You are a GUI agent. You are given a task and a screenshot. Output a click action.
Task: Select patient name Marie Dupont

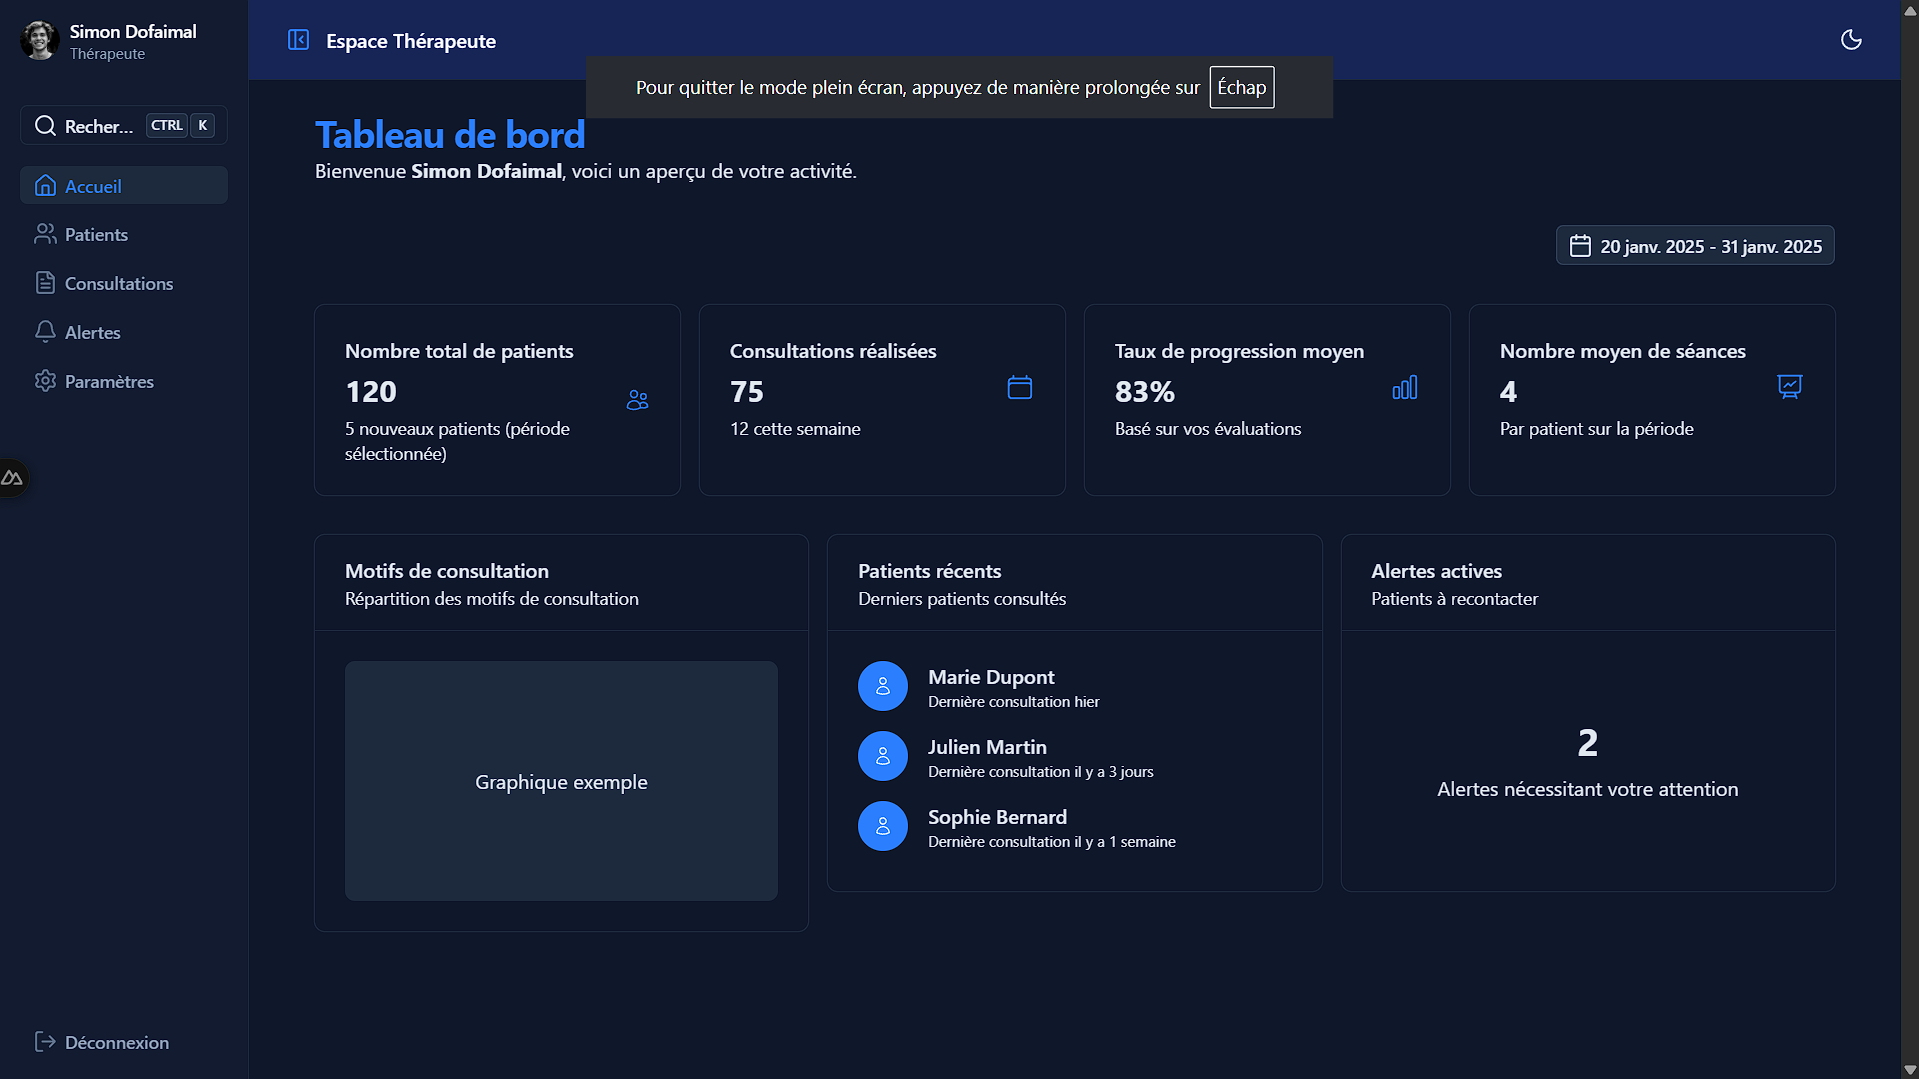[x=991, y=677]
